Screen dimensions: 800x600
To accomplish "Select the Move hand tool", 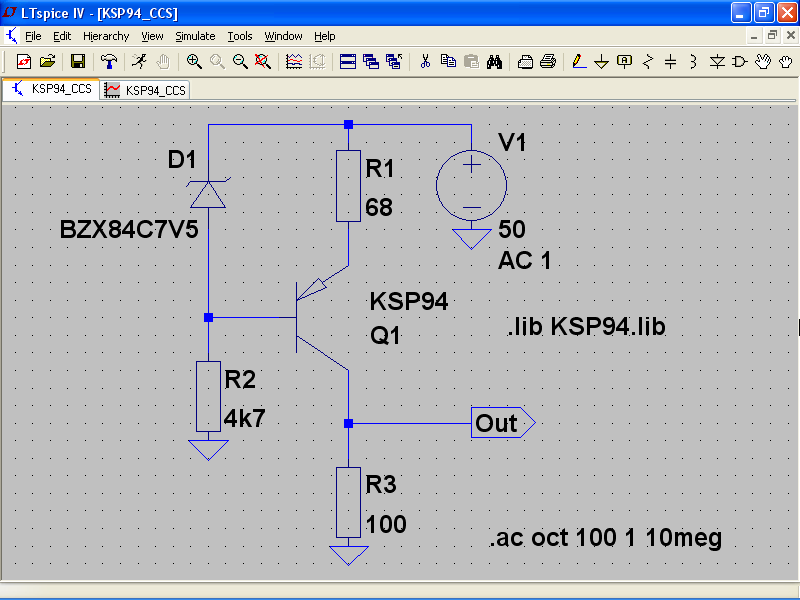I will tap(763, 62).
